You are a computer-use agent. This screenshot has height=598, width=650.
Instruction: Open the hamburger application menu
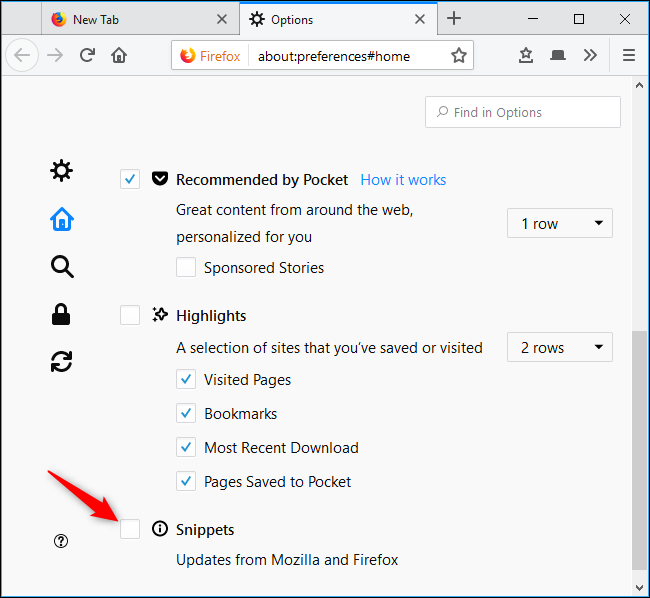pos(629,55)
